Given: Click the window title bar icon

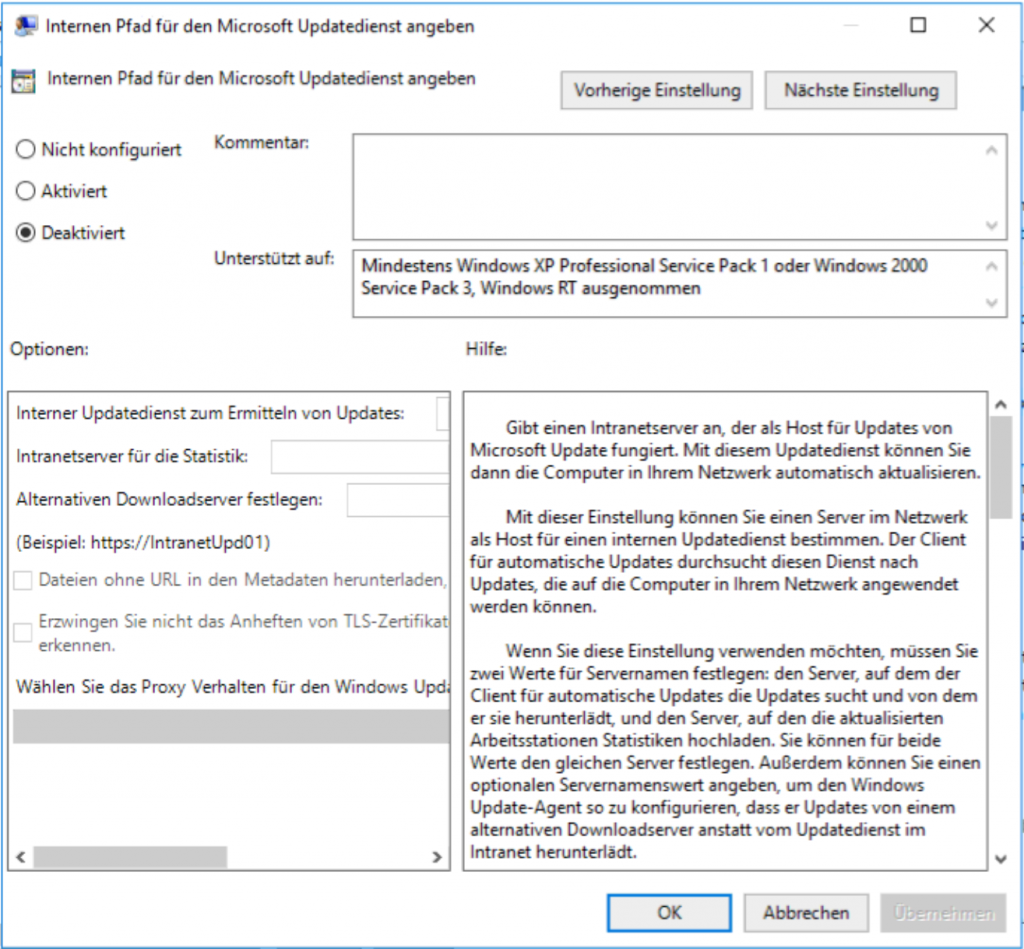Looking at the screenshot, I should 26,26.
